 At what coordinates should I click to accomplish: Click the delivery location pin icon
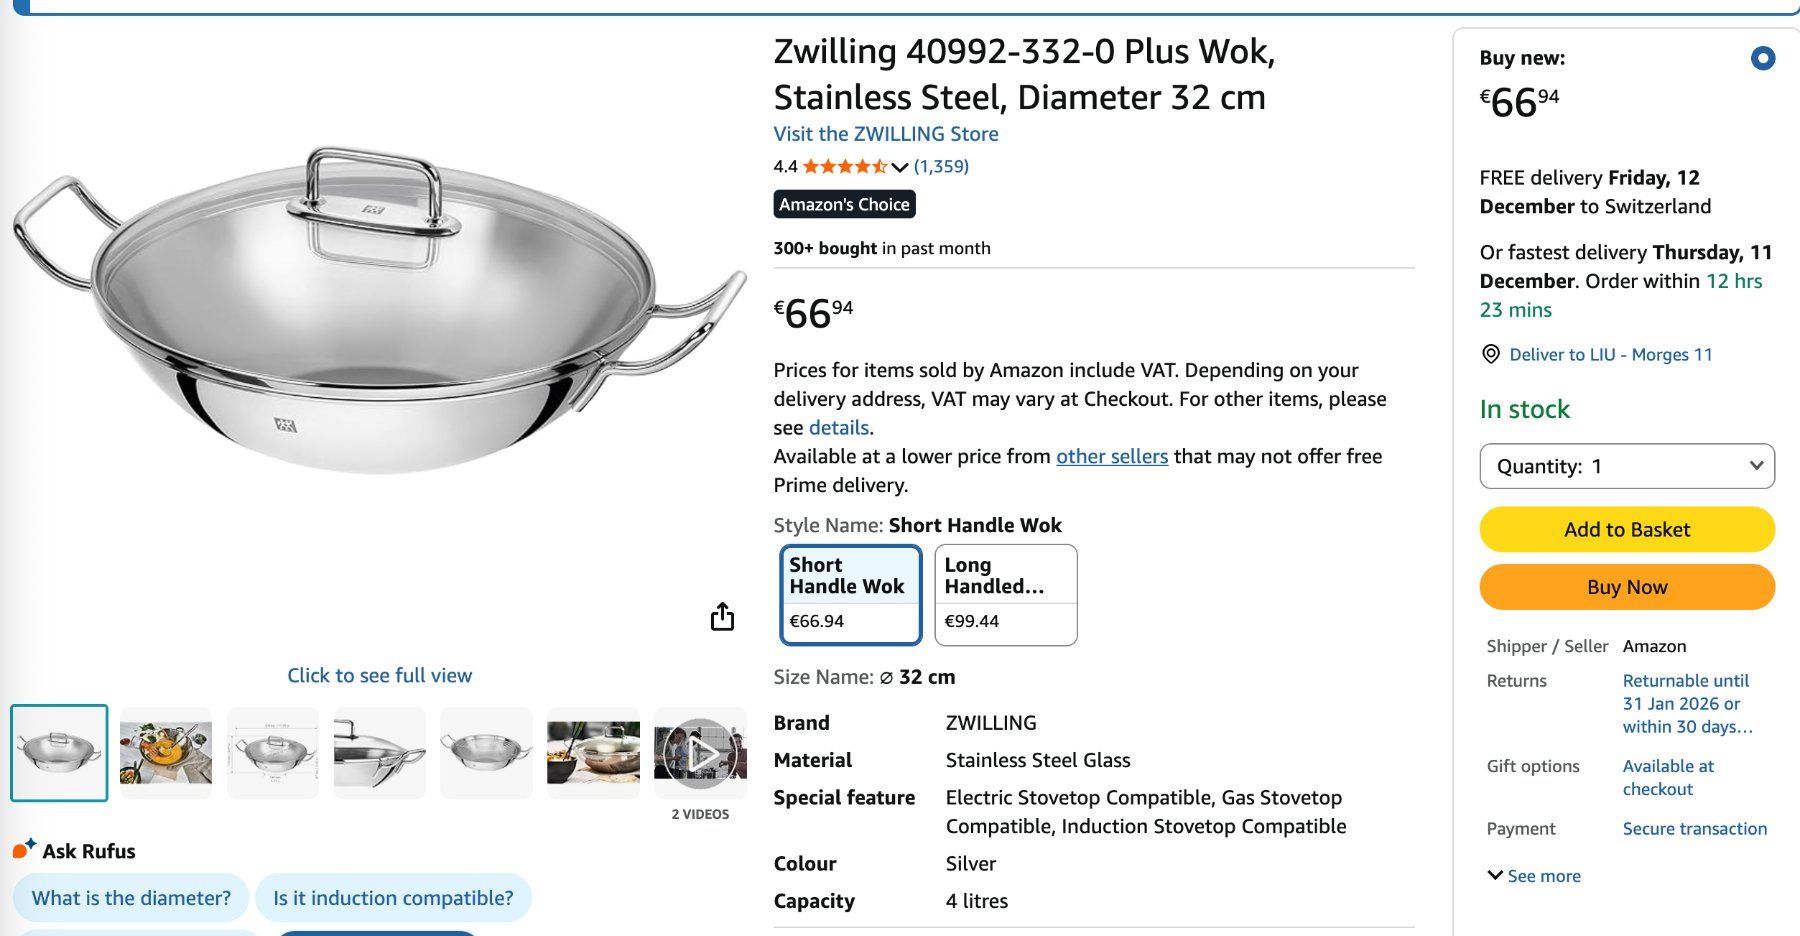(x=1490, y=354)
